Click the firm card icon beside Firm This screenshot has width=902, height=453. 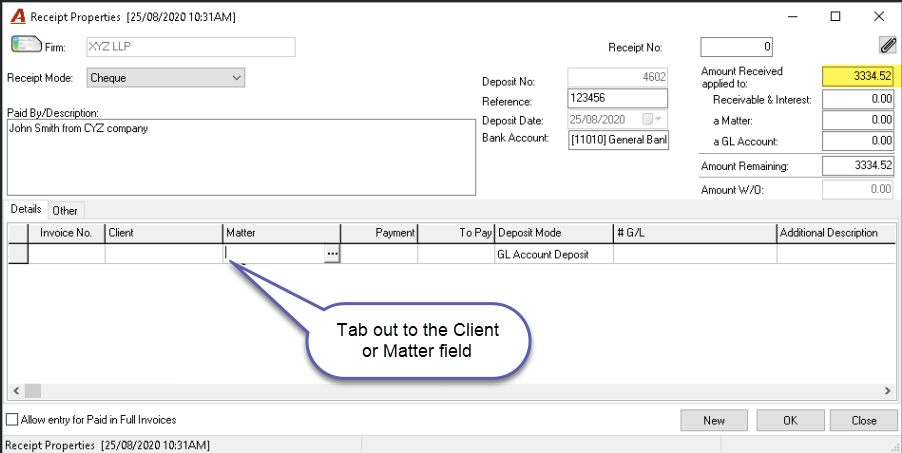tap(26, 46)
